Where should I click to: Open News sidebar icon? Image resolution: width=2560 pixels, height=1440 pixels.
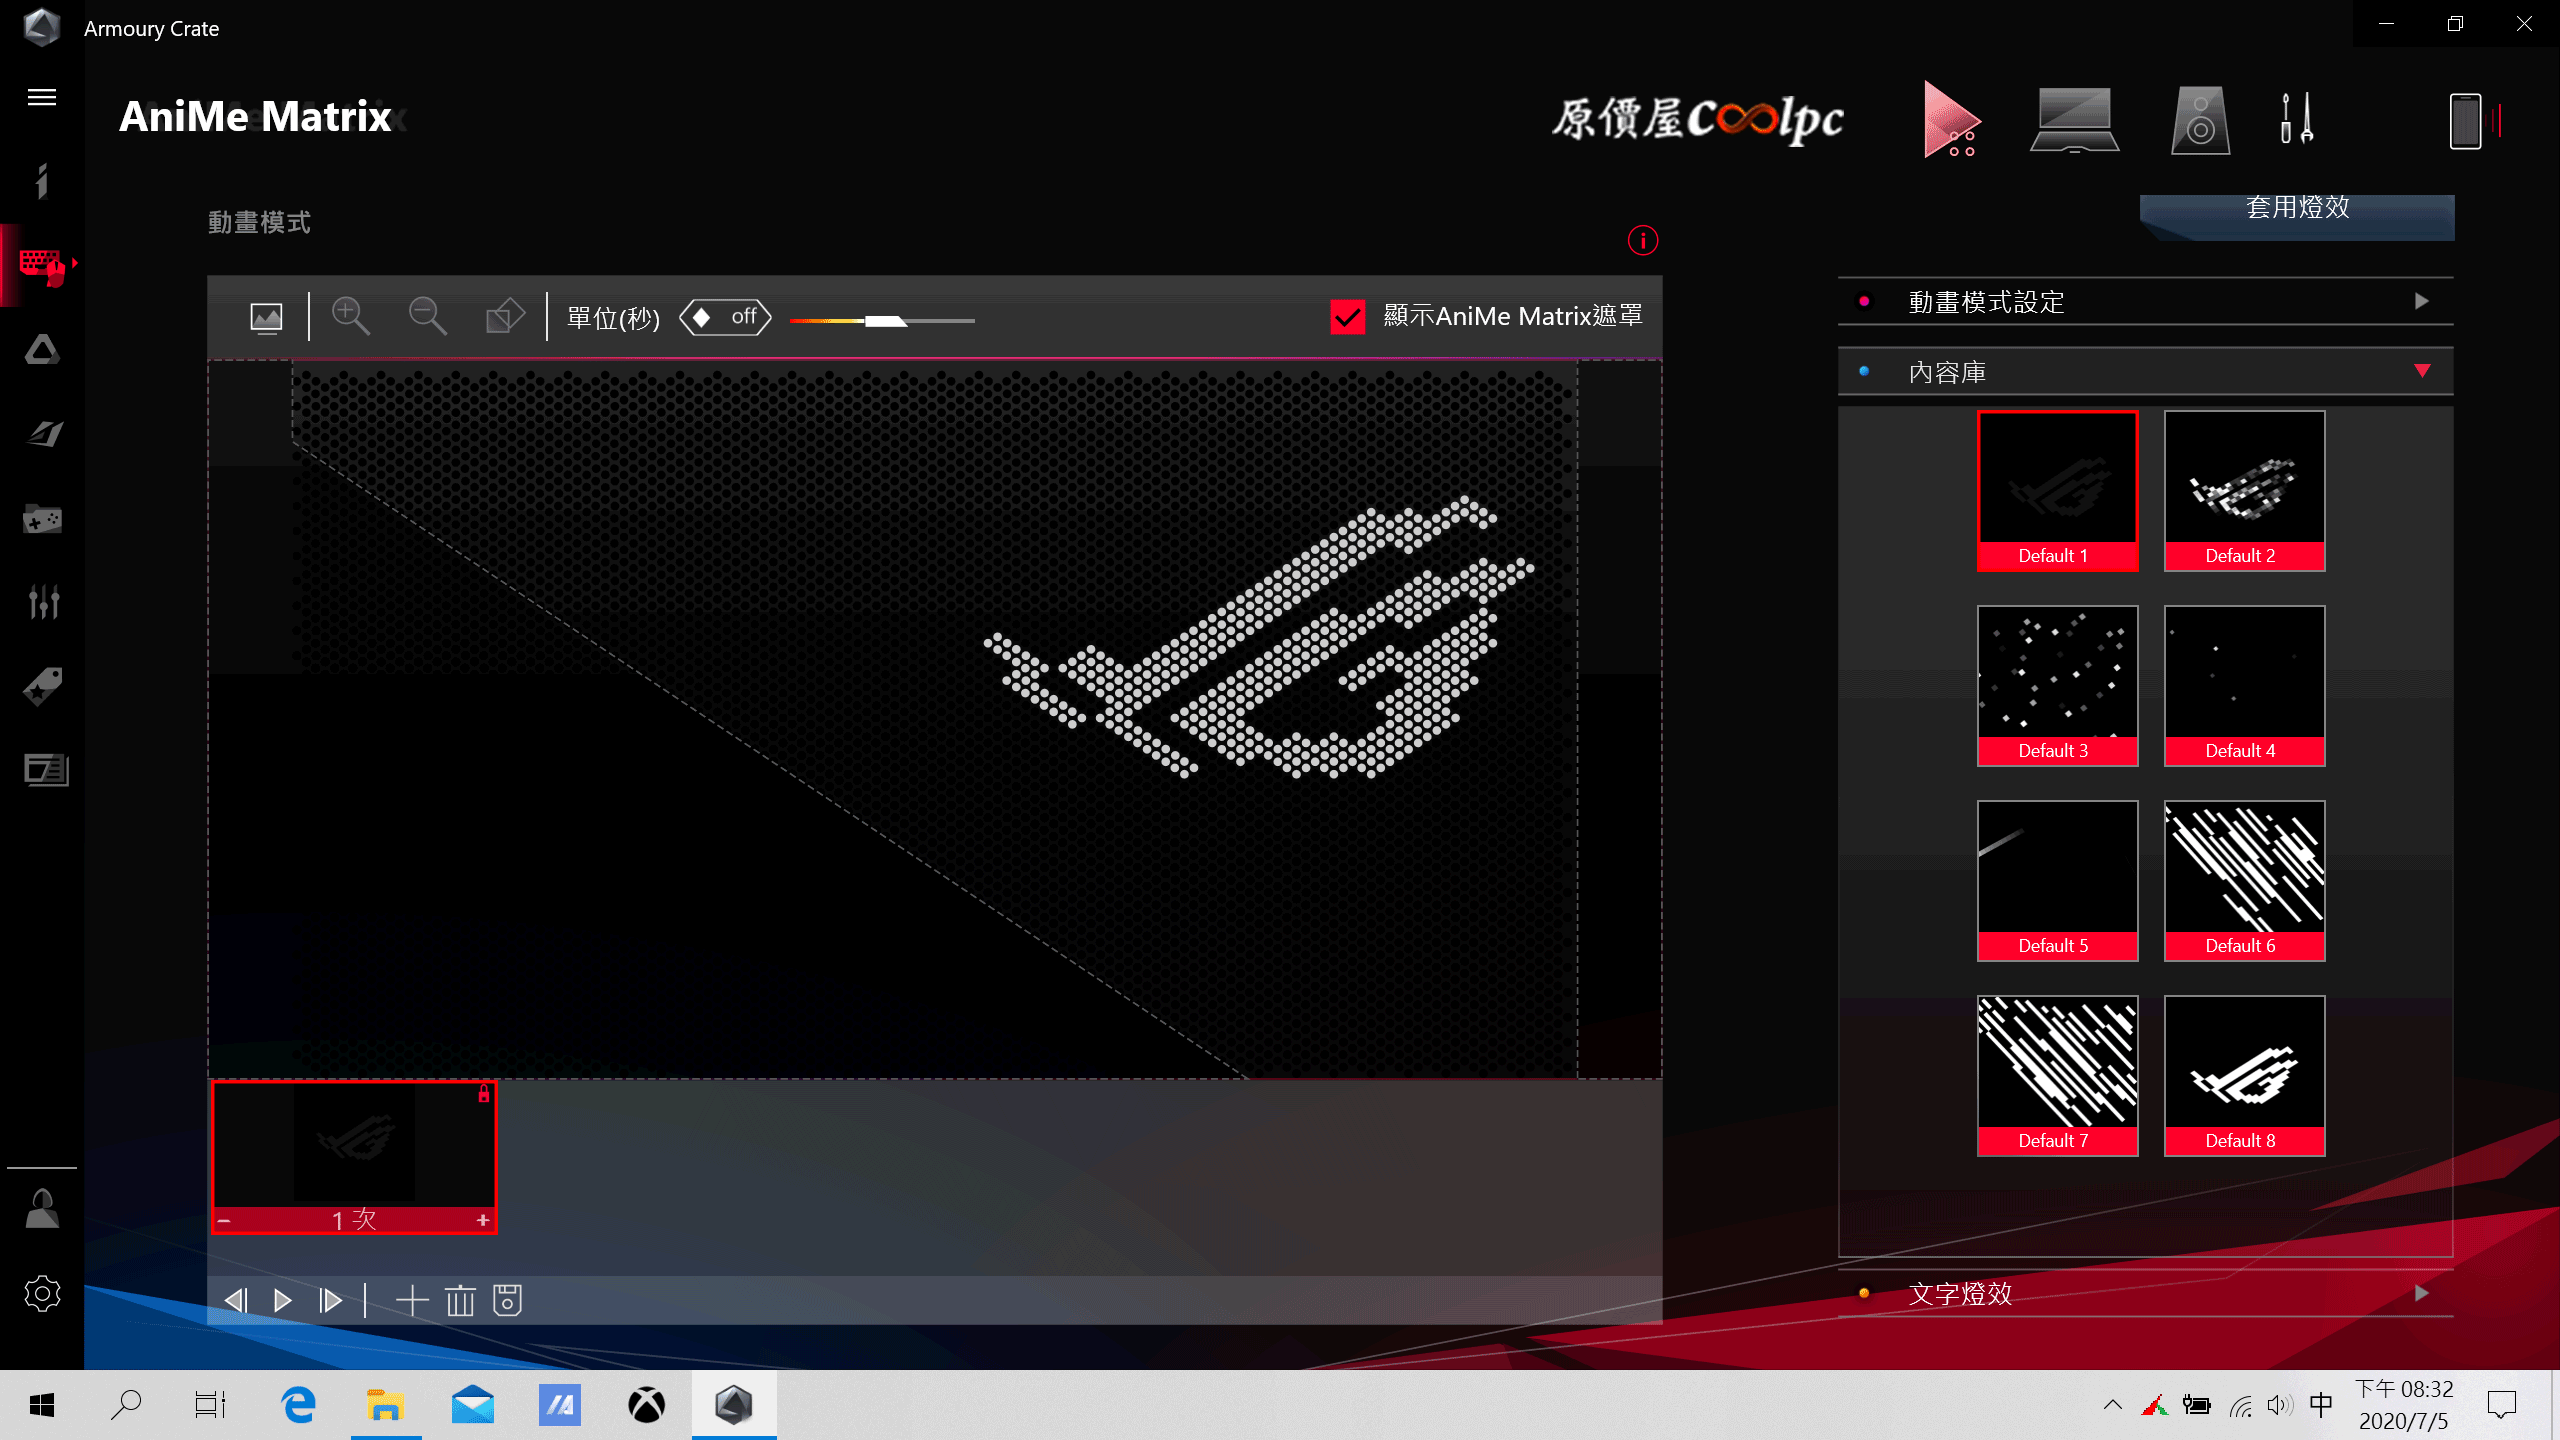pyautogui.click(x=45, y=770)
